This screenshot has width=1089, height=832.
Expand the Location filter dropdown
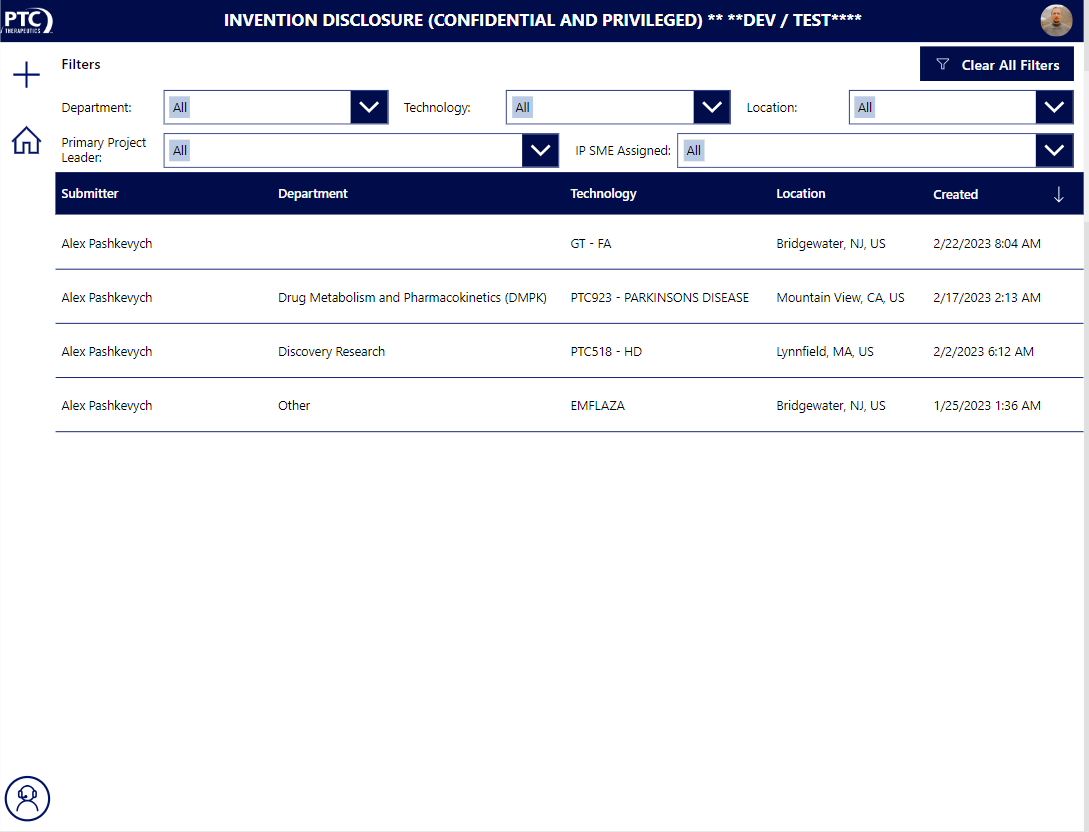pyautogui.click(x=1054, y=107)
